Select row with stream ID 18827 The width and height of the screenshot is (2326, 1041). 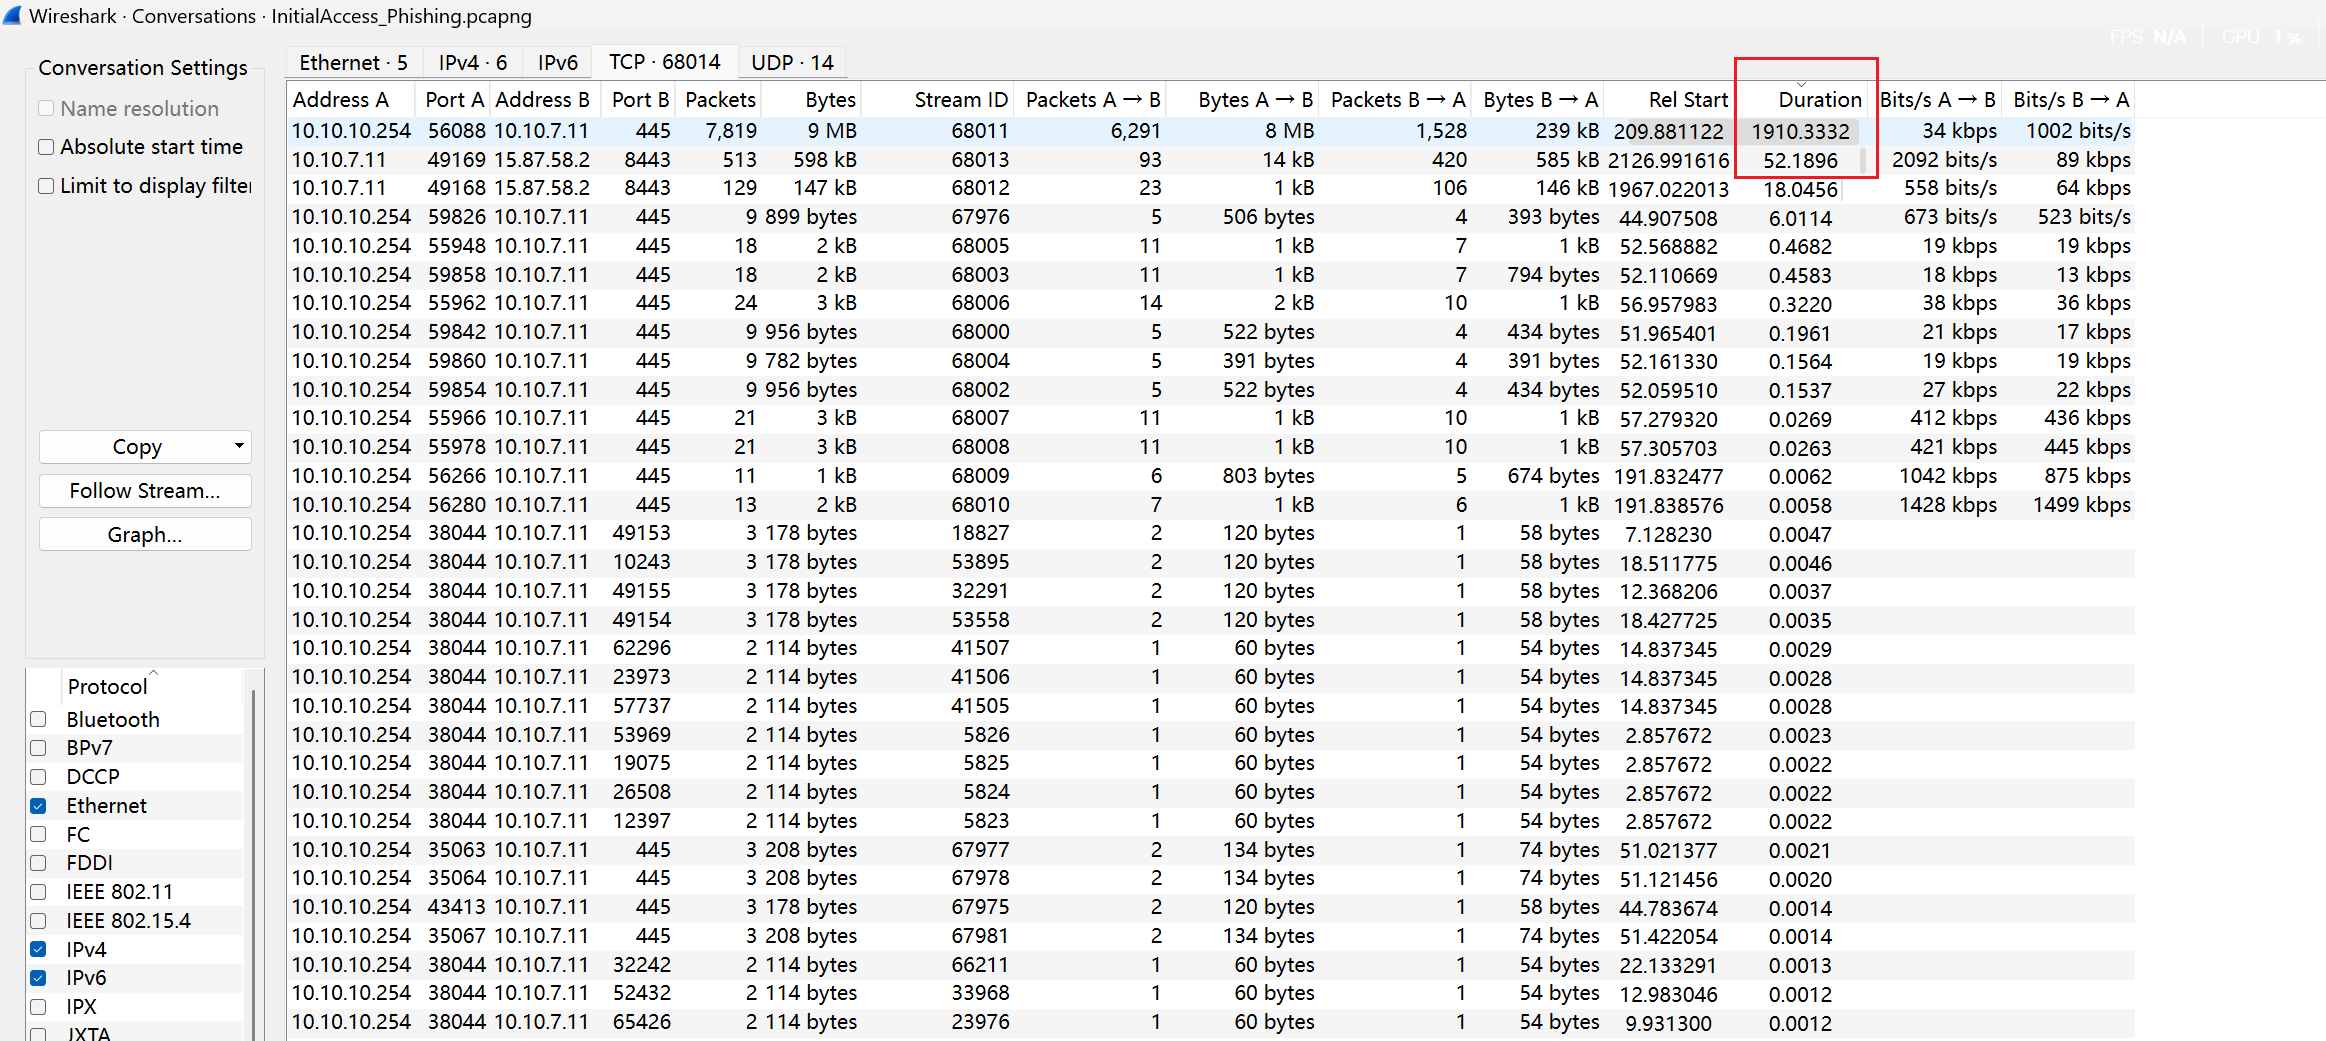(1212, 533)
